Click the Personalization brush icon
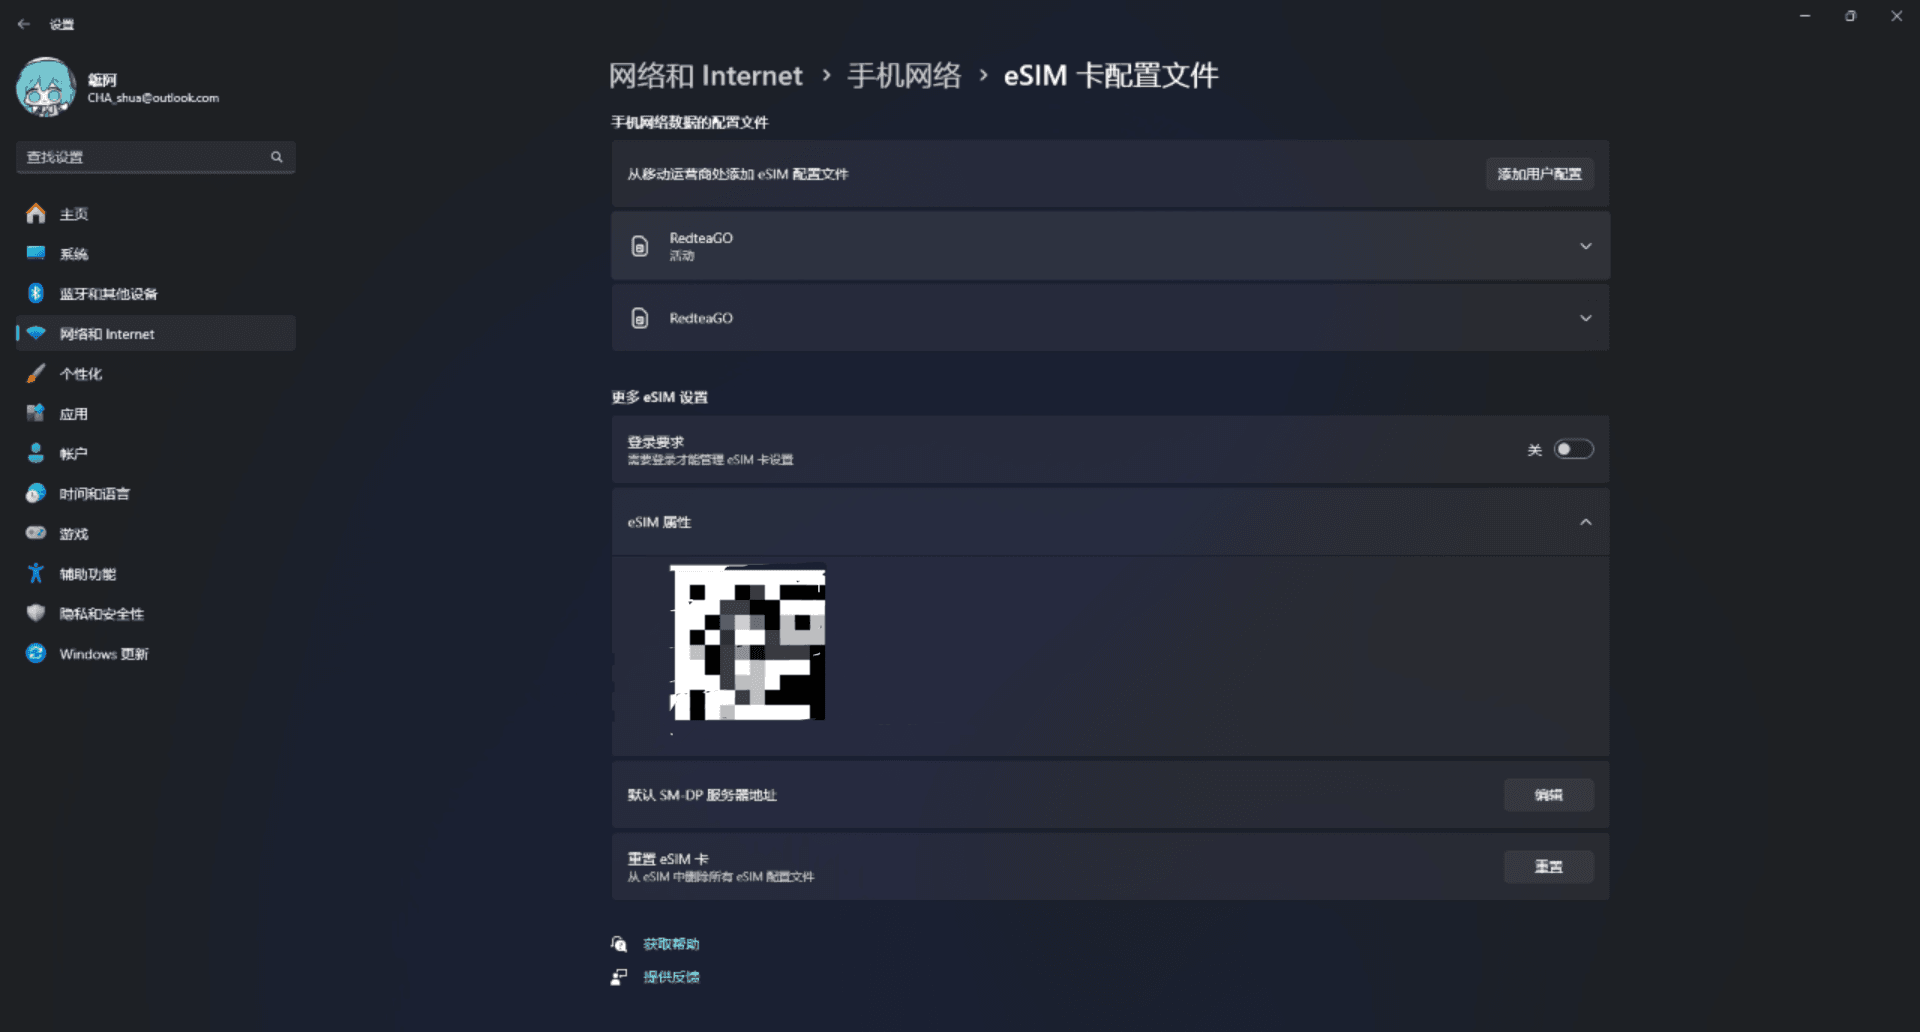1920x1032 pixels. [36, 373]
